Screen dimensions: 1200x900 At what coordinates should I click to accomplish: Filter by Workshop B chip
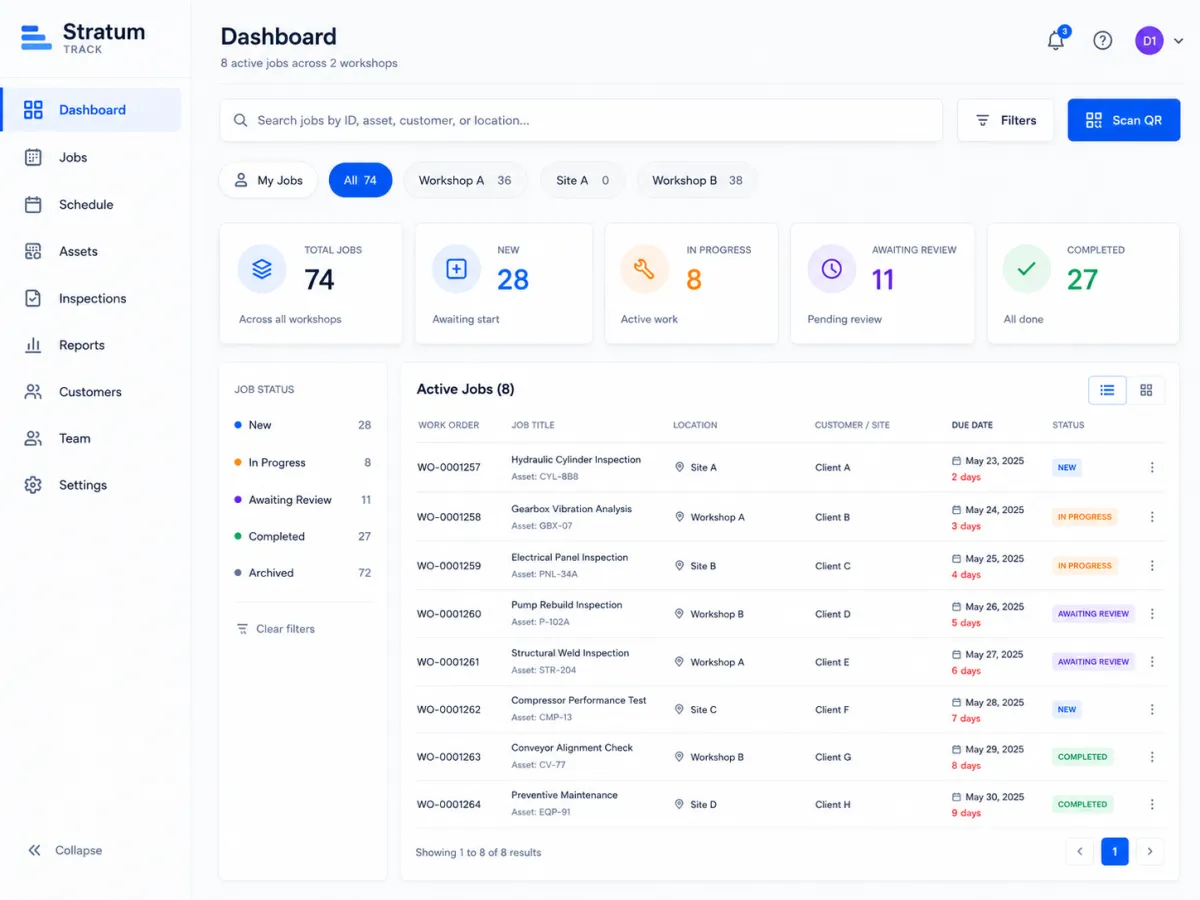(x=697, y=180)
